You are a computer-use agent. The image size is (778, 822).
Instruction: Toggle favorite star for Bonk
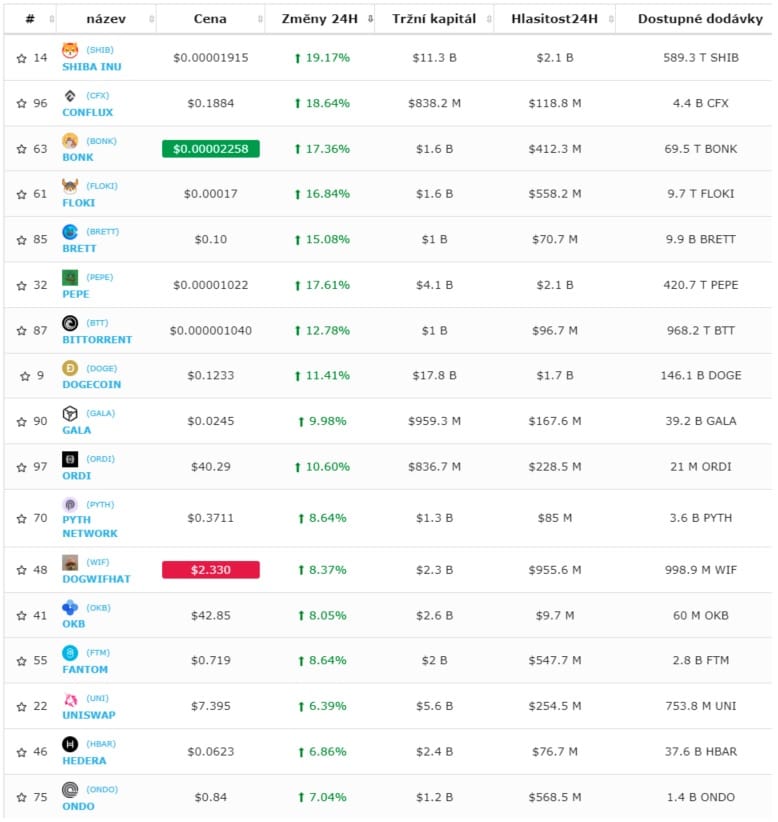pyautogui.click(x=21, y=149)
